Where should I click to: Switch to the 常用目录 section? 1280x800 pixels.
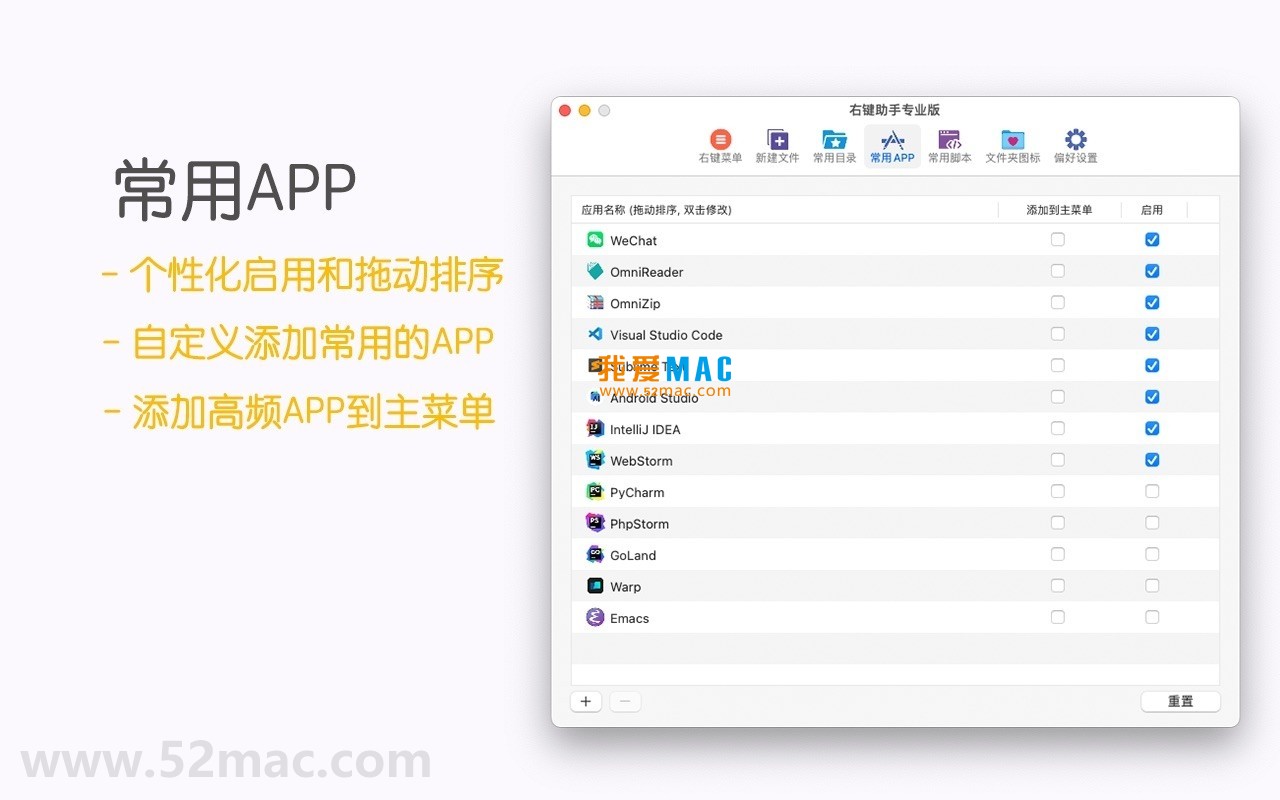(834, 146)
